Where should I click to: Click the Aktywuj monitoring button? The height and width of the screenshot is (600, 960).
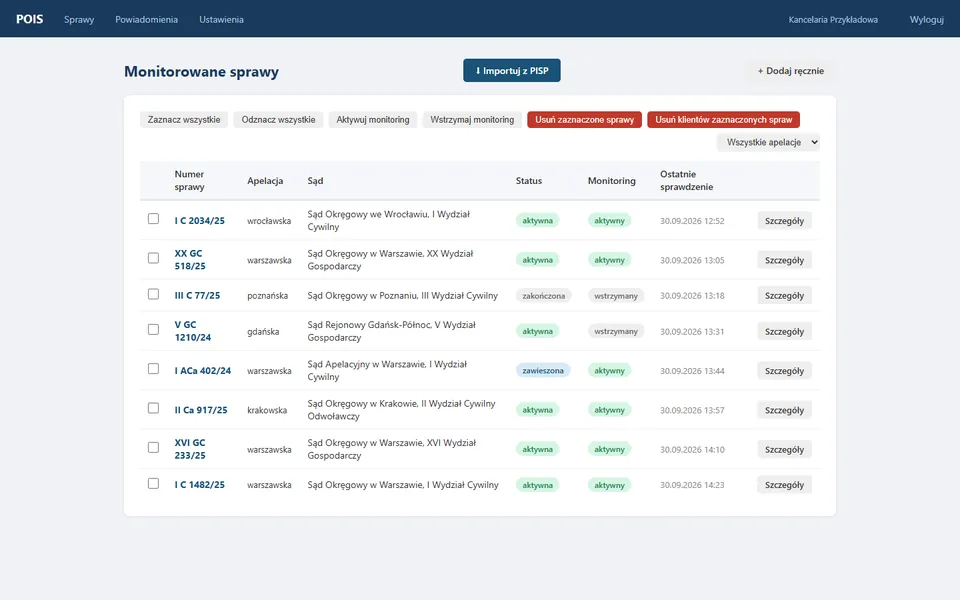[x=373, y=119]
